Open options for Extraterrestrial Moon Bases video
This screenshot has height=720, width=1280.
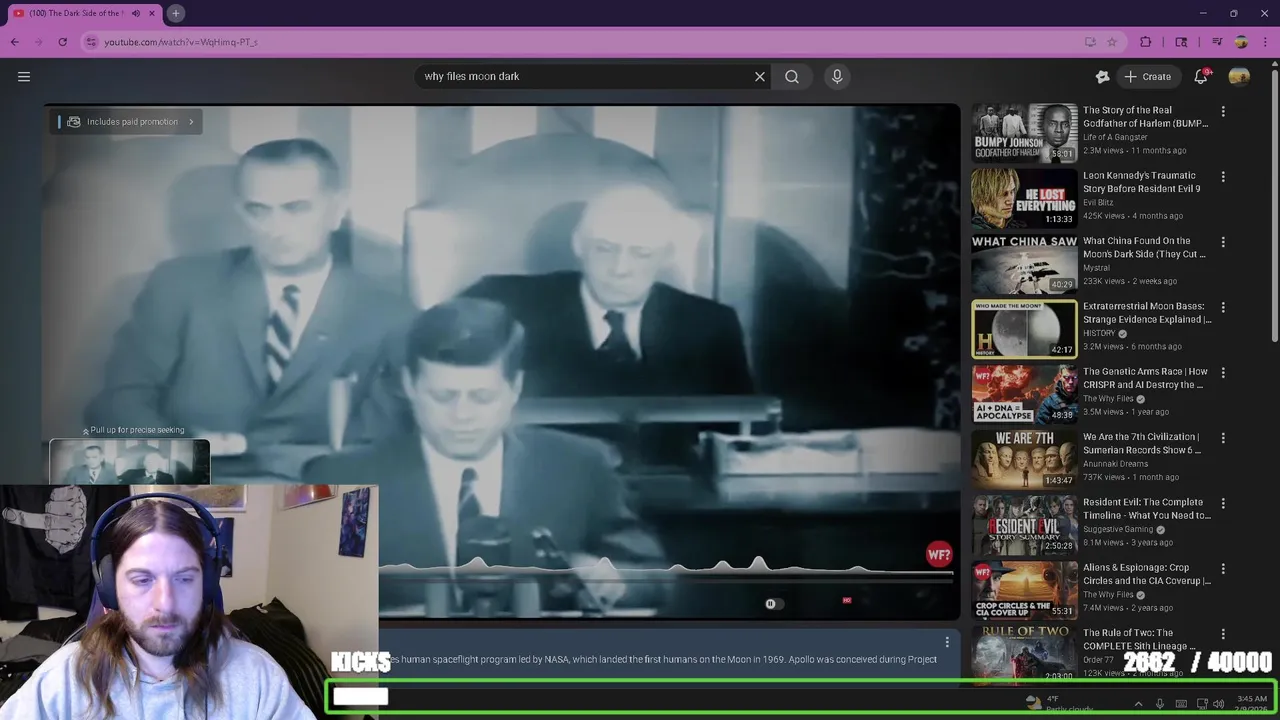[x=1222, y=308]
